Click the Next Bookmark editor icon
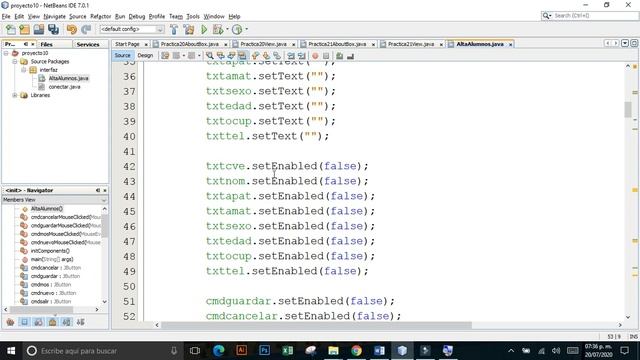This screenshot has height=360, width=640. tap(266, 56)
